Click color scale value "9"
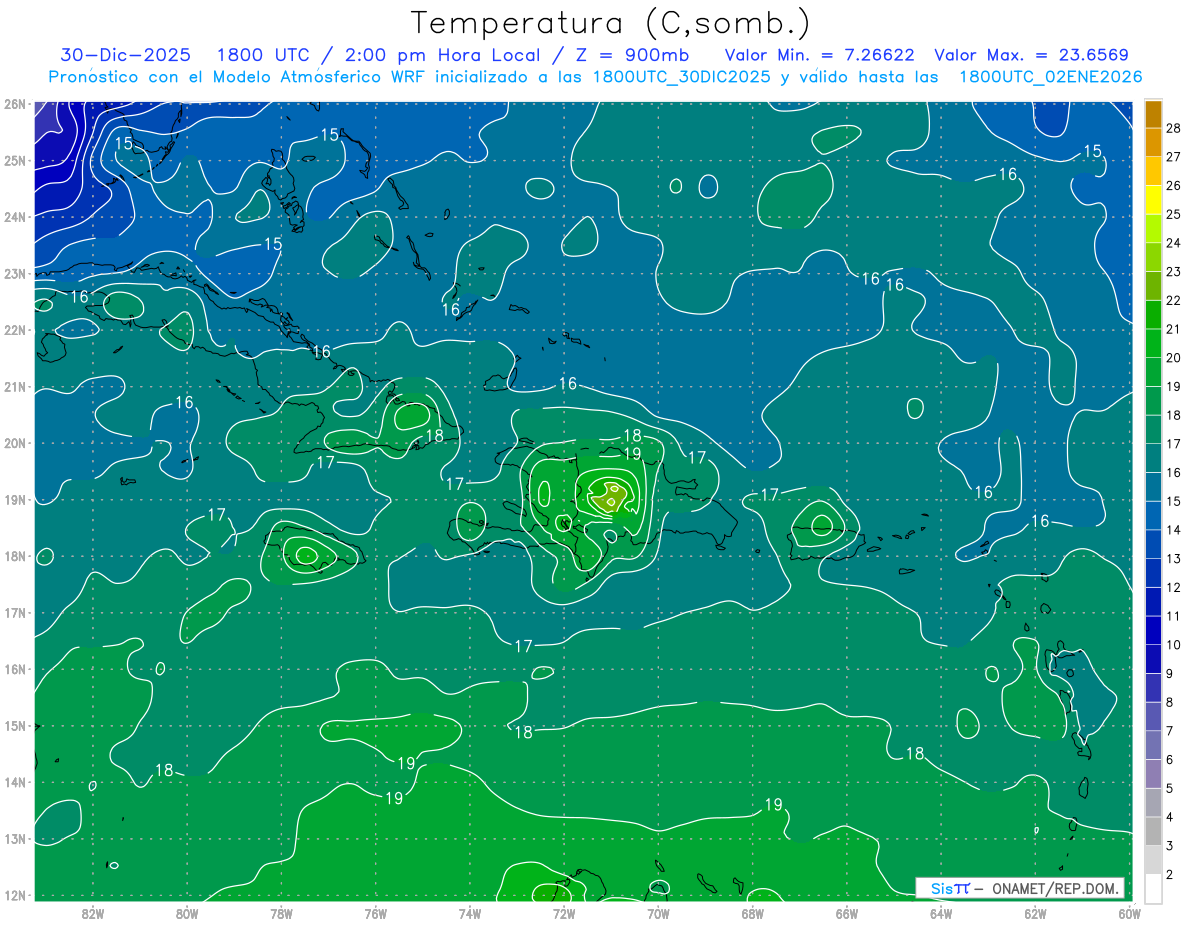Image resolution: width=1200 pixels, height=927 pixels. click(x=1170, y=674)
